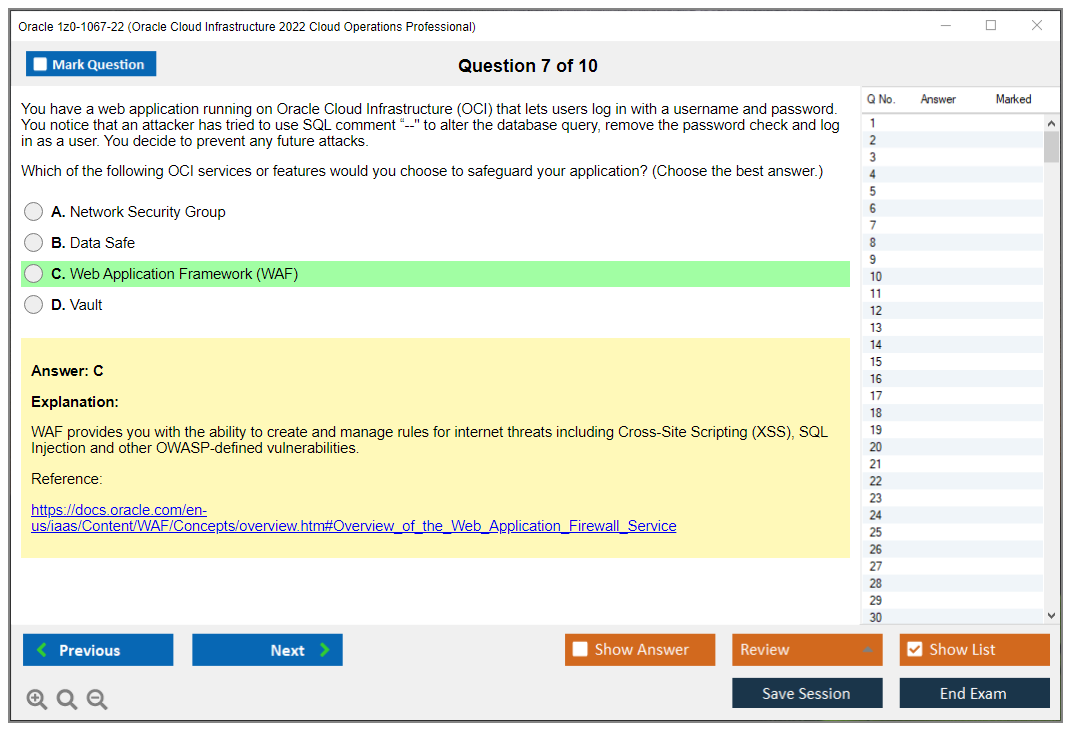Click the zoom-in magnifier icon
This screenshot has width=1075, height=735.
point(37,699)
